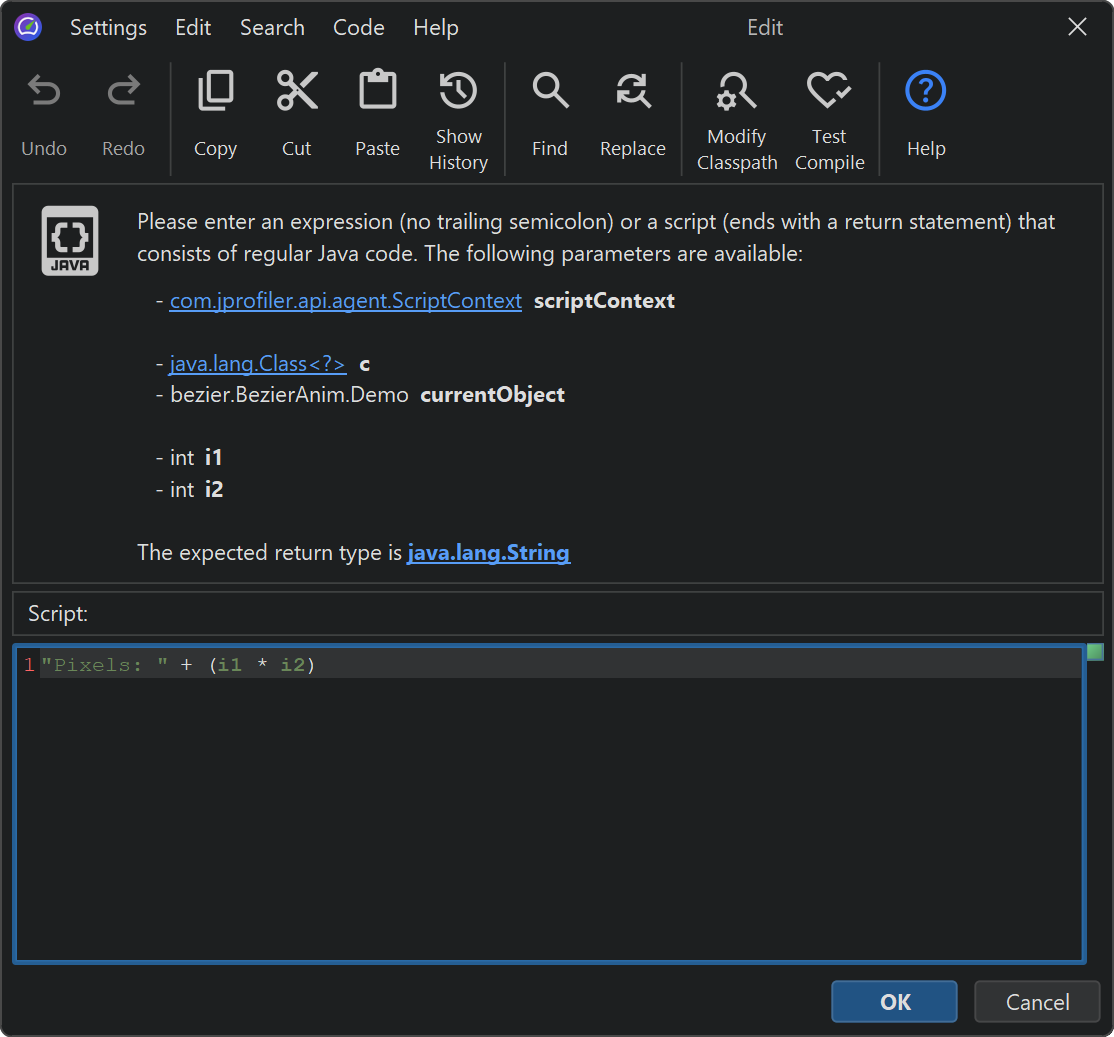
Task: Open the Replace tool
Action: [x=632, y=93]
